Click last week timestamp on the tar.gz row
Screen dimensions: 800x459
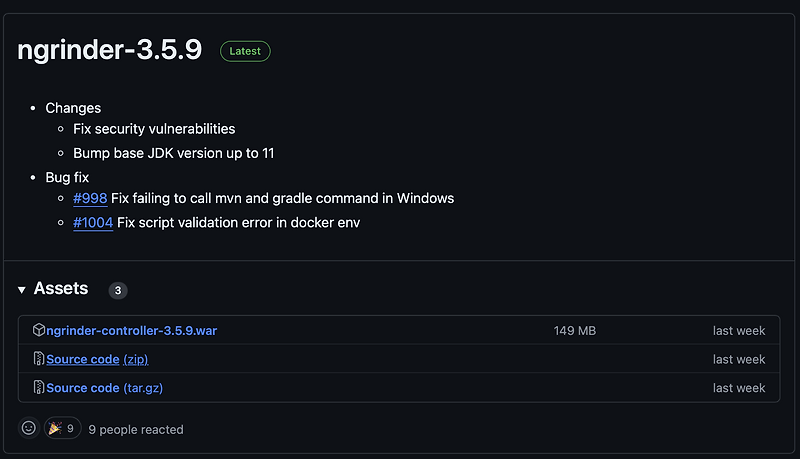[739, 388]
